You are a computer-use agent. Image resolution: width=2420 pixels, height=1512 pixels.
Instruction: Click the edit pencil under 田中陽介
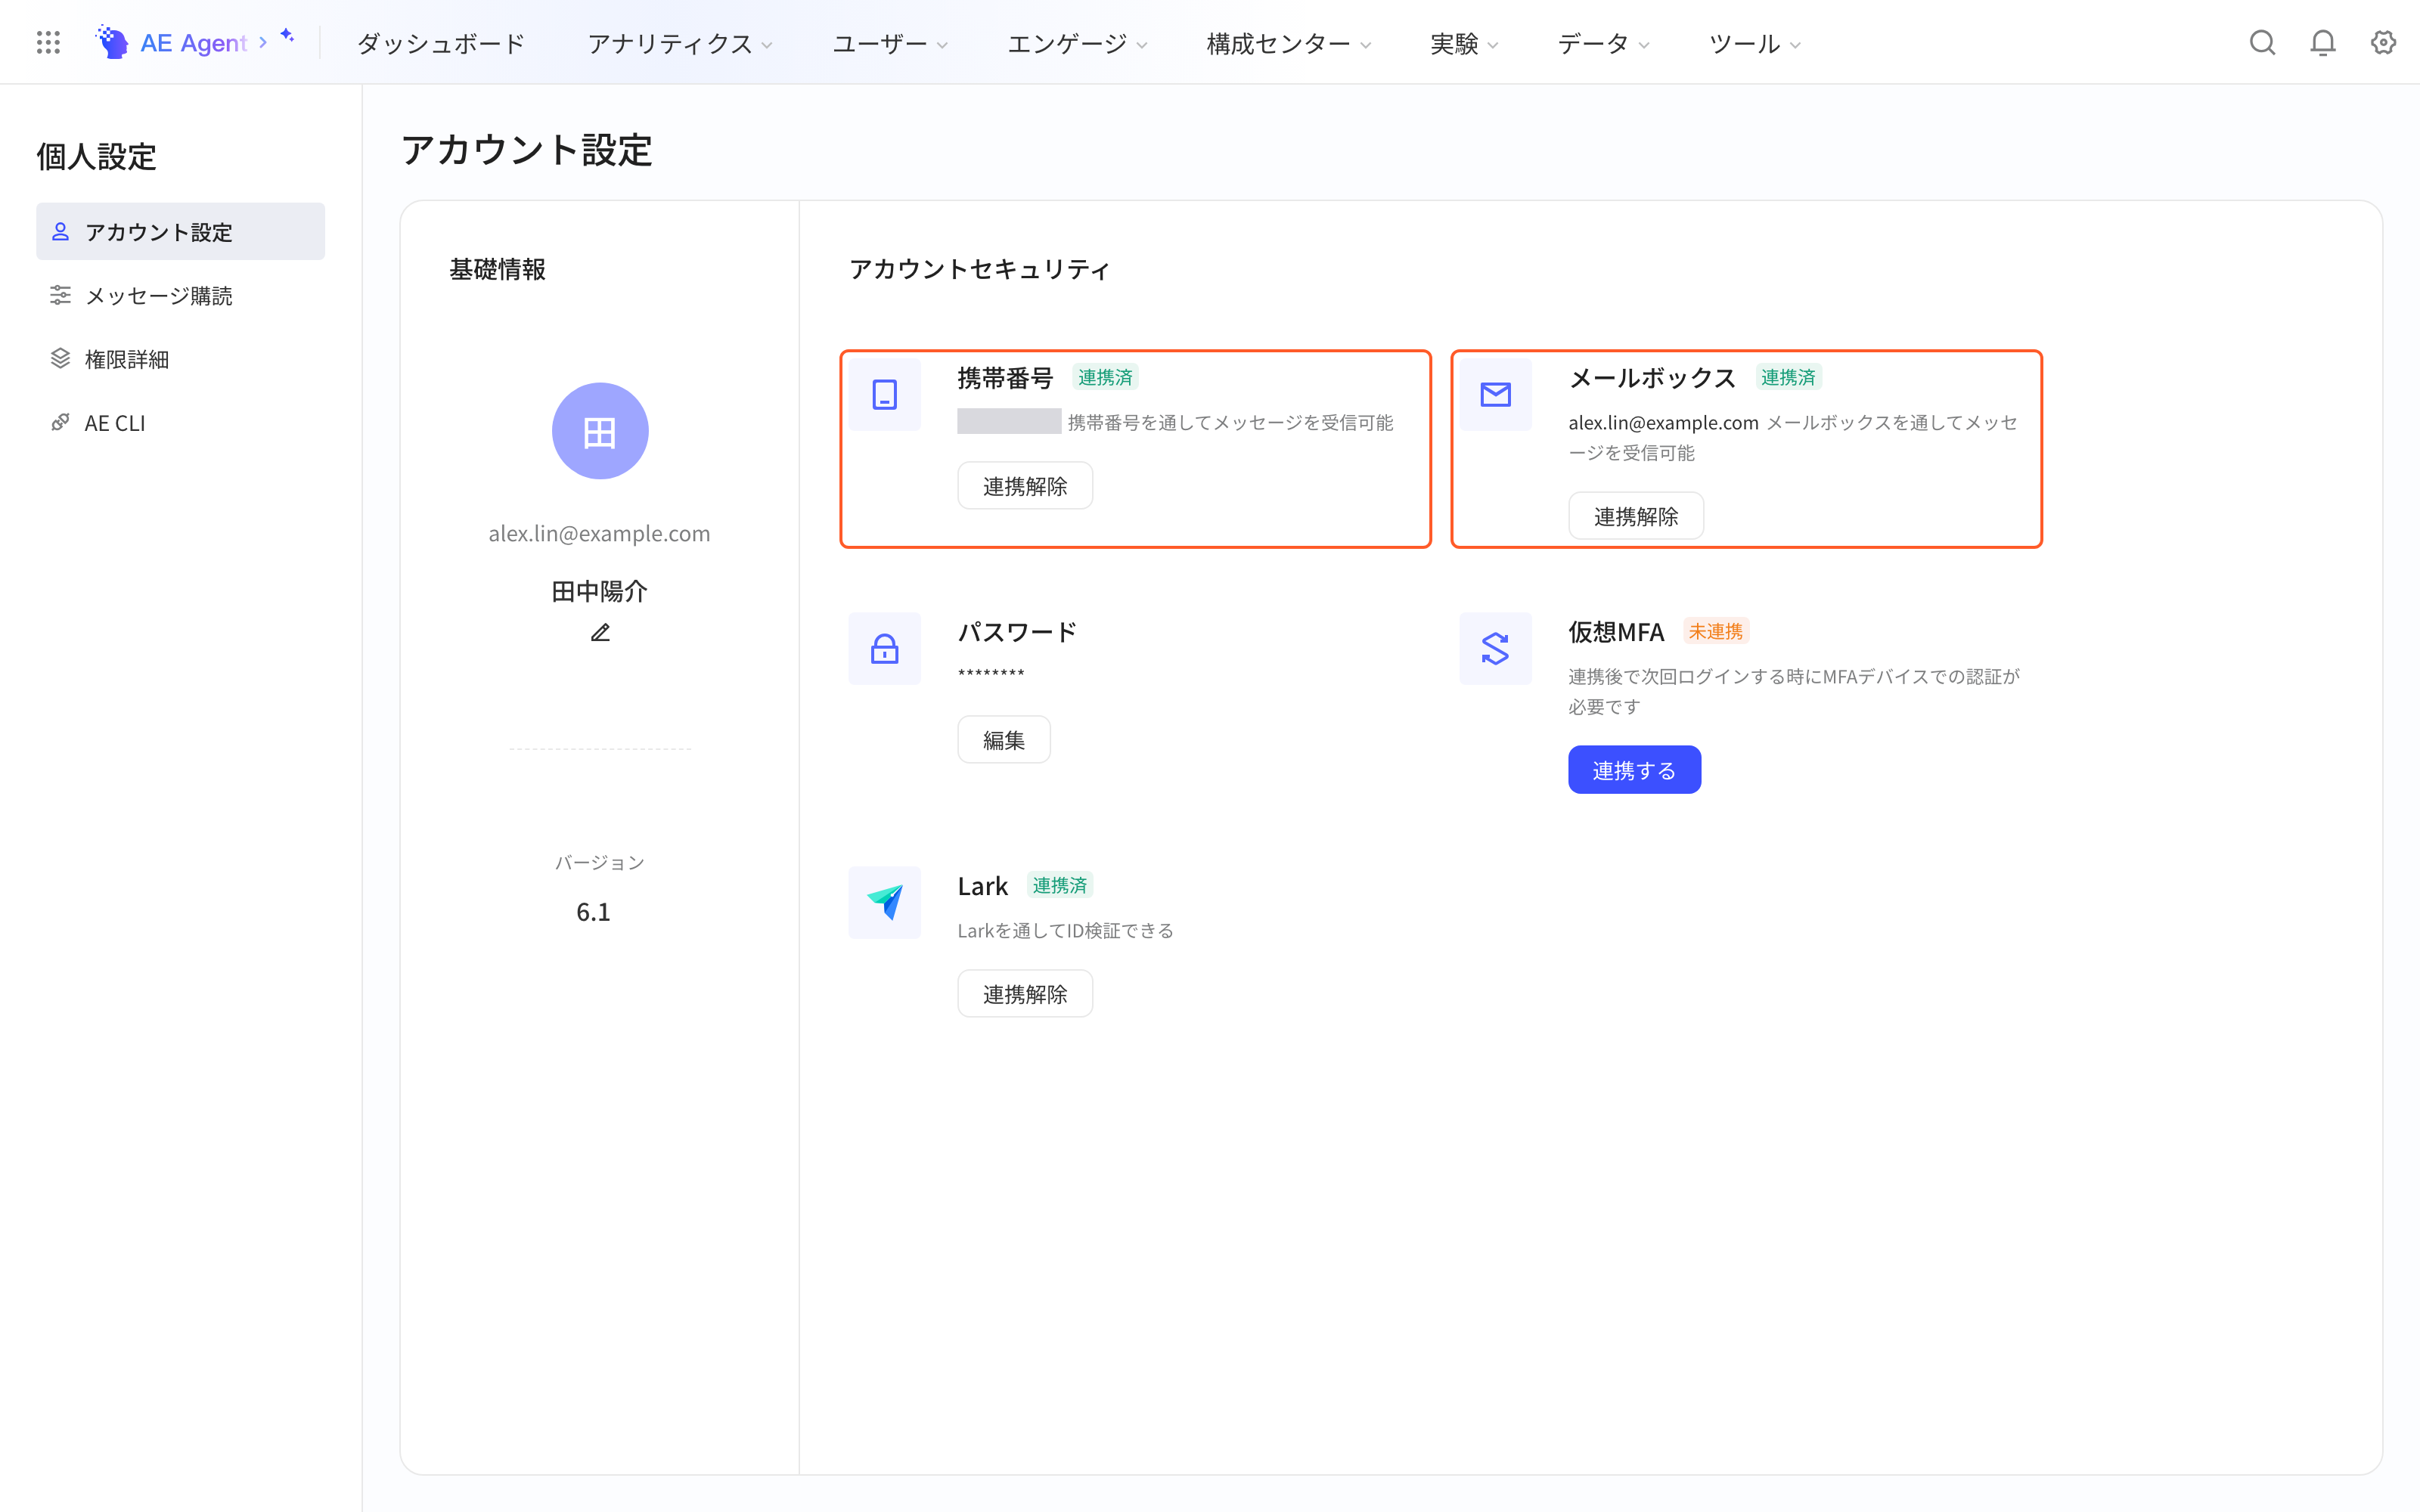[600, 633]
